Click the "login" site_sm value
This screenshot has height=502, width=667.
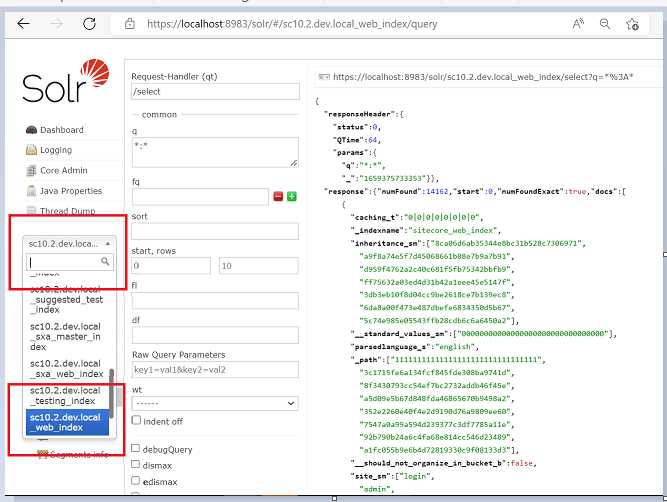(x=415, y=476)
